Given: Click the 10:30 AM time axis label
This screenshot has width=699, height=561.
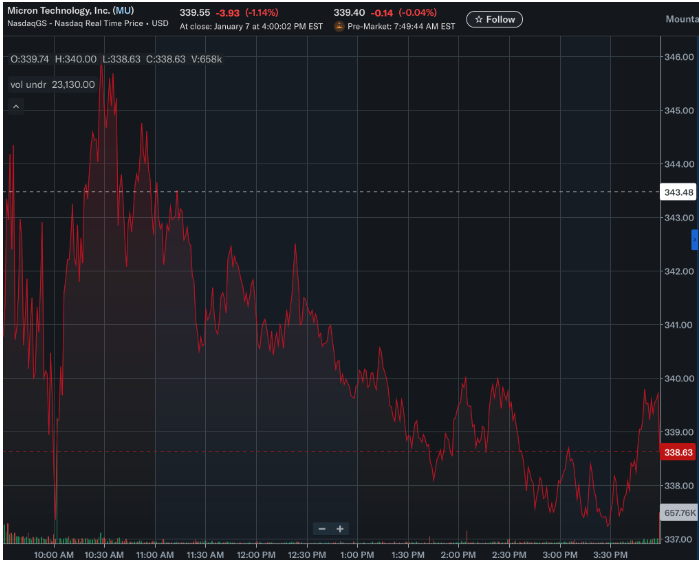Looking at the screenshot, I should click(x=104, y=554).
